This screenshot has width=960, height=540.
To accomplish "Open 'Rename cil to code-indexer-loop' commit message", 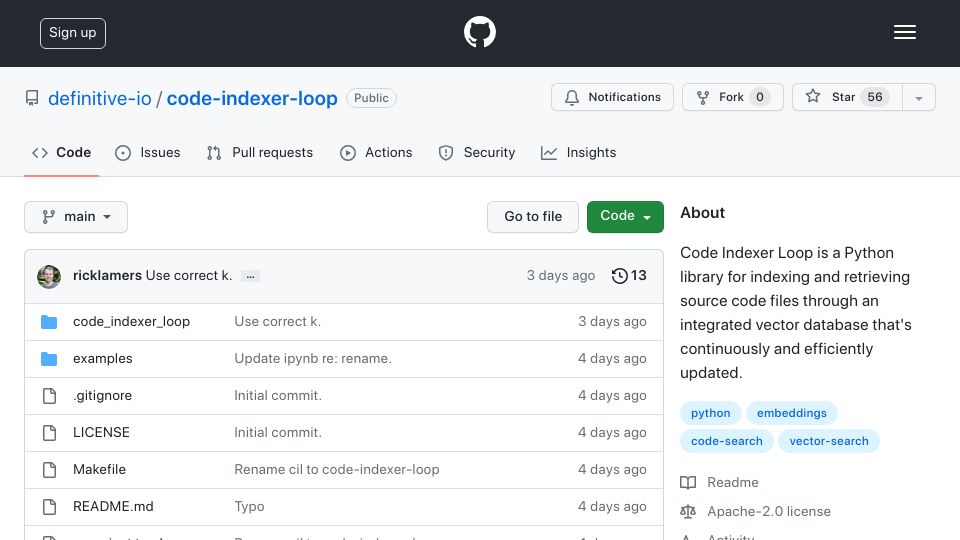I will (337, 470).
